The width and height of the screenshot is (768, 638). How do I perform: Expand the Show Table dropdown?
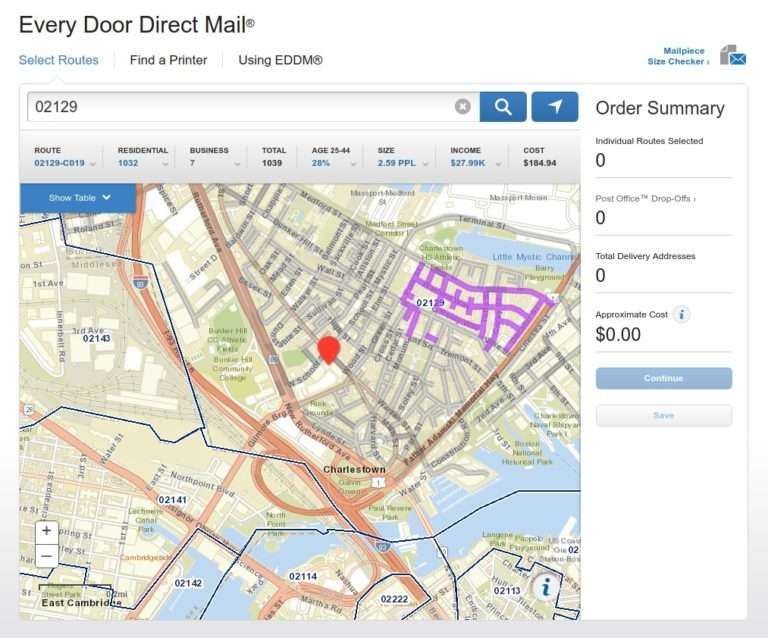(78, 198)
